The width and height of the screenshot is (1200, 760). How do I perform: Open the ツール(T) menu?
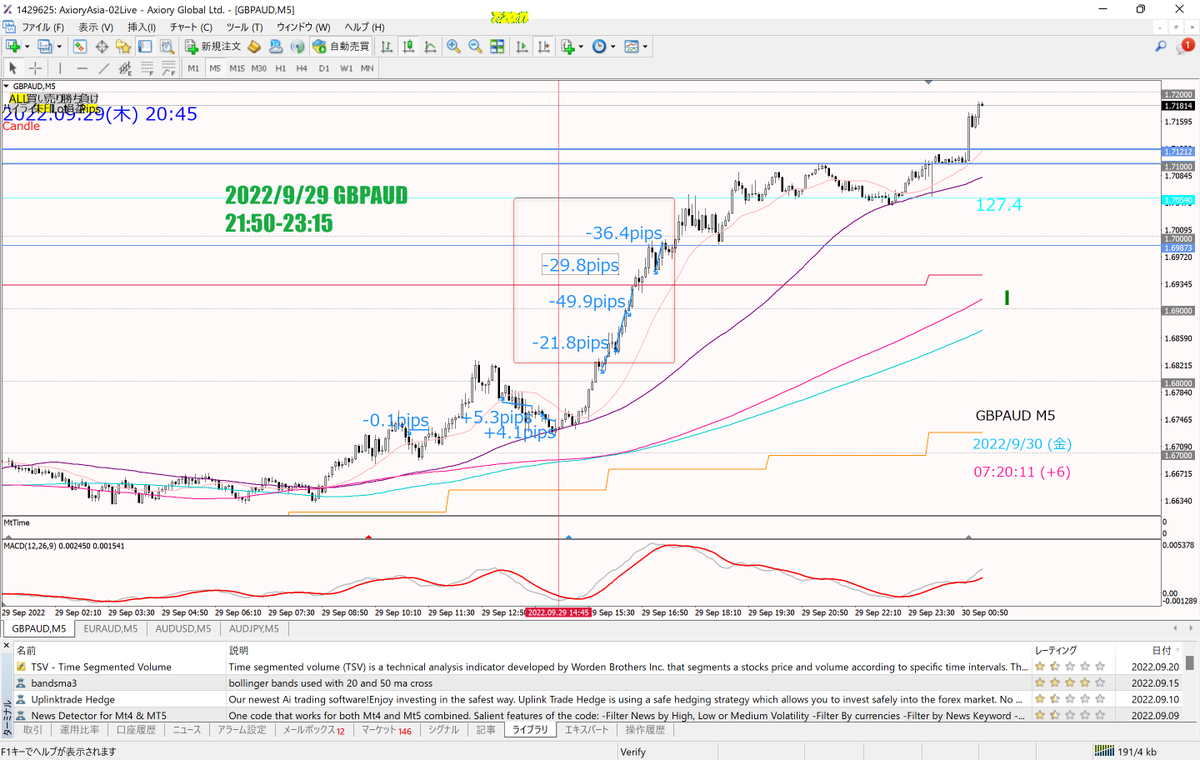tap(245, 27)
